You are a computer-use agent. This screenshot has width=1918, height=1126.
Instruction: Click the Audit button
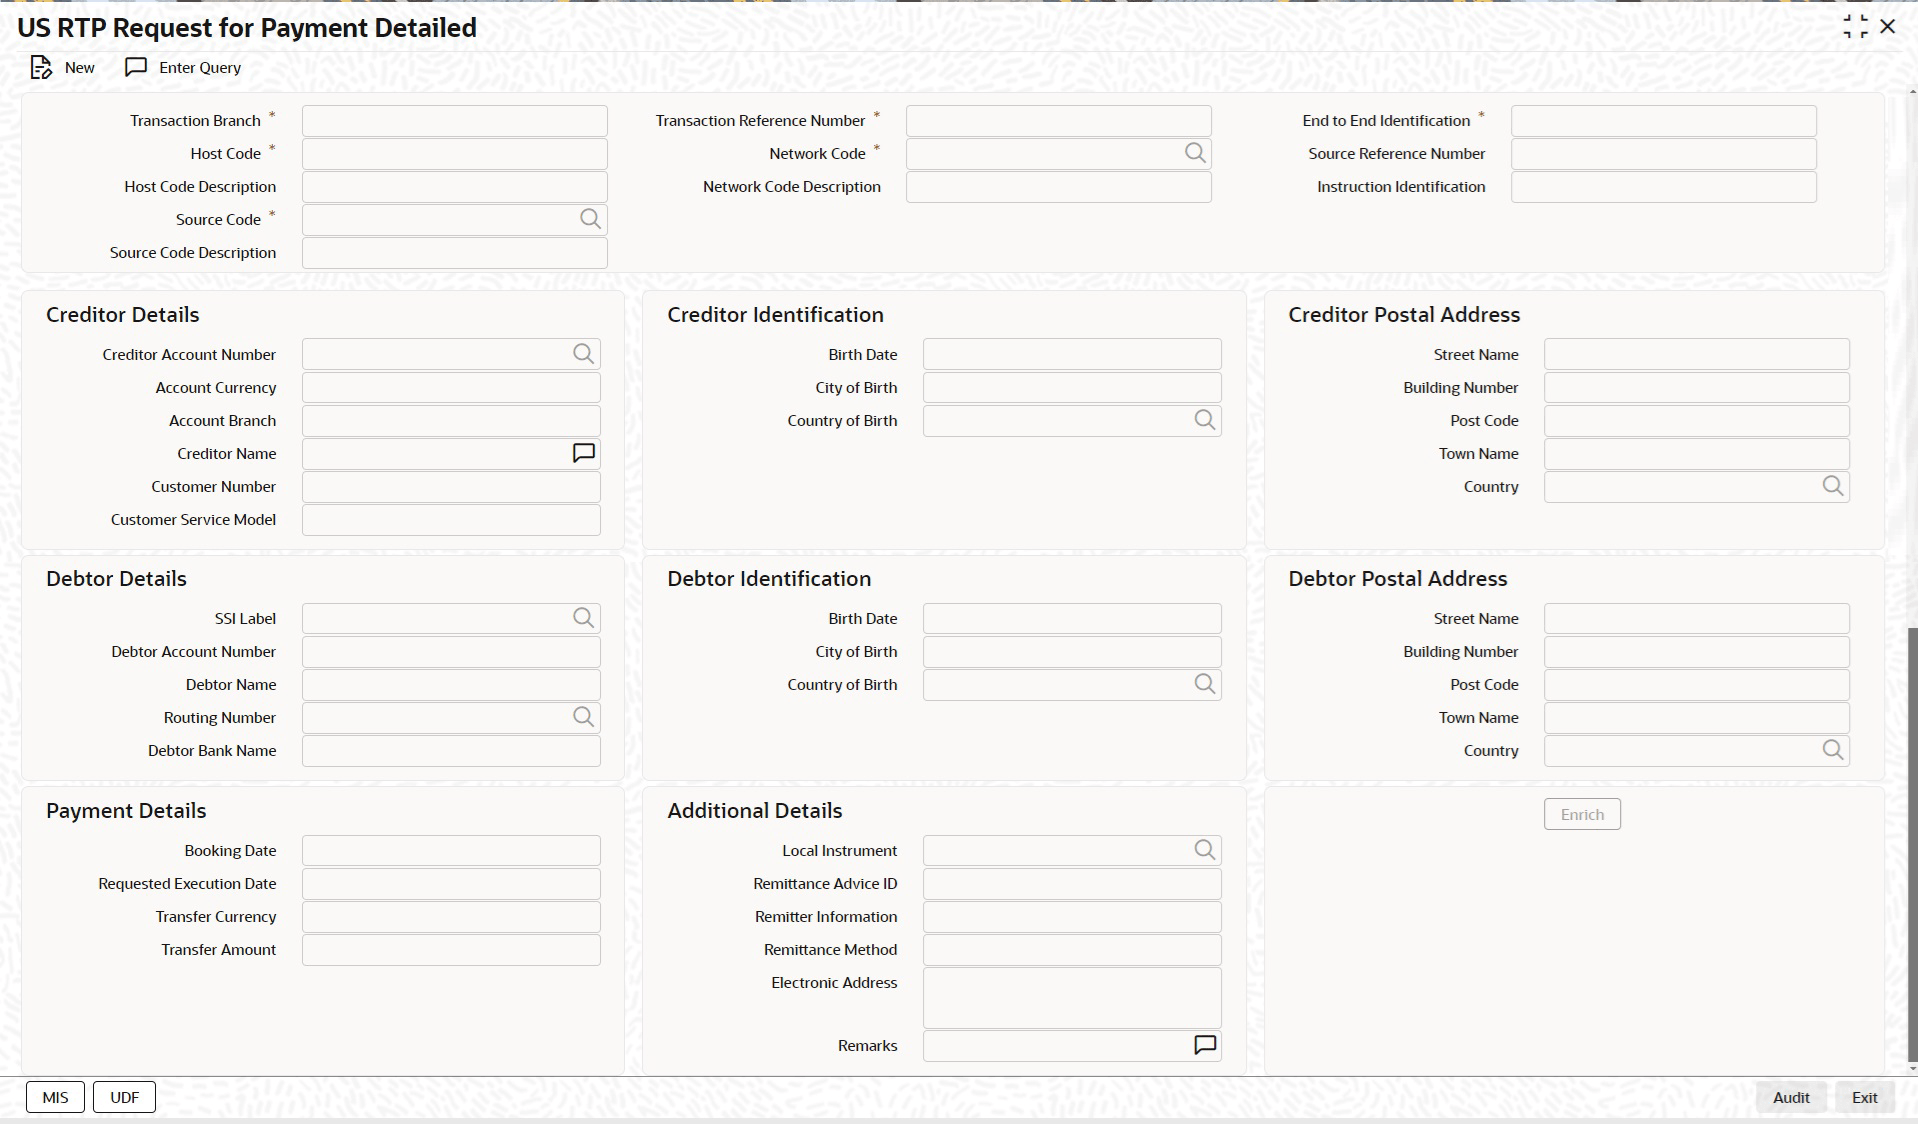pyautogui.click(x=1791, y=1097)
